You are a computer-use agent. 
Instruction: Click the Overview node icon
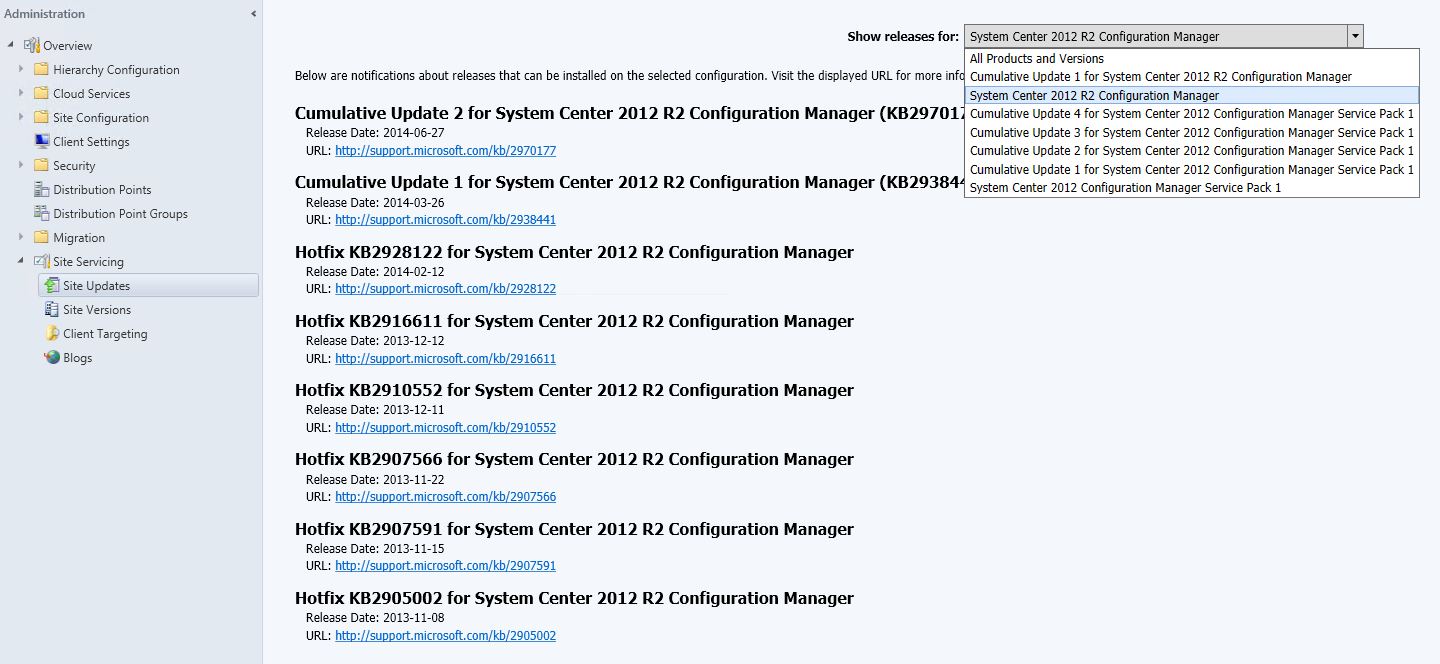click(32, 45)
